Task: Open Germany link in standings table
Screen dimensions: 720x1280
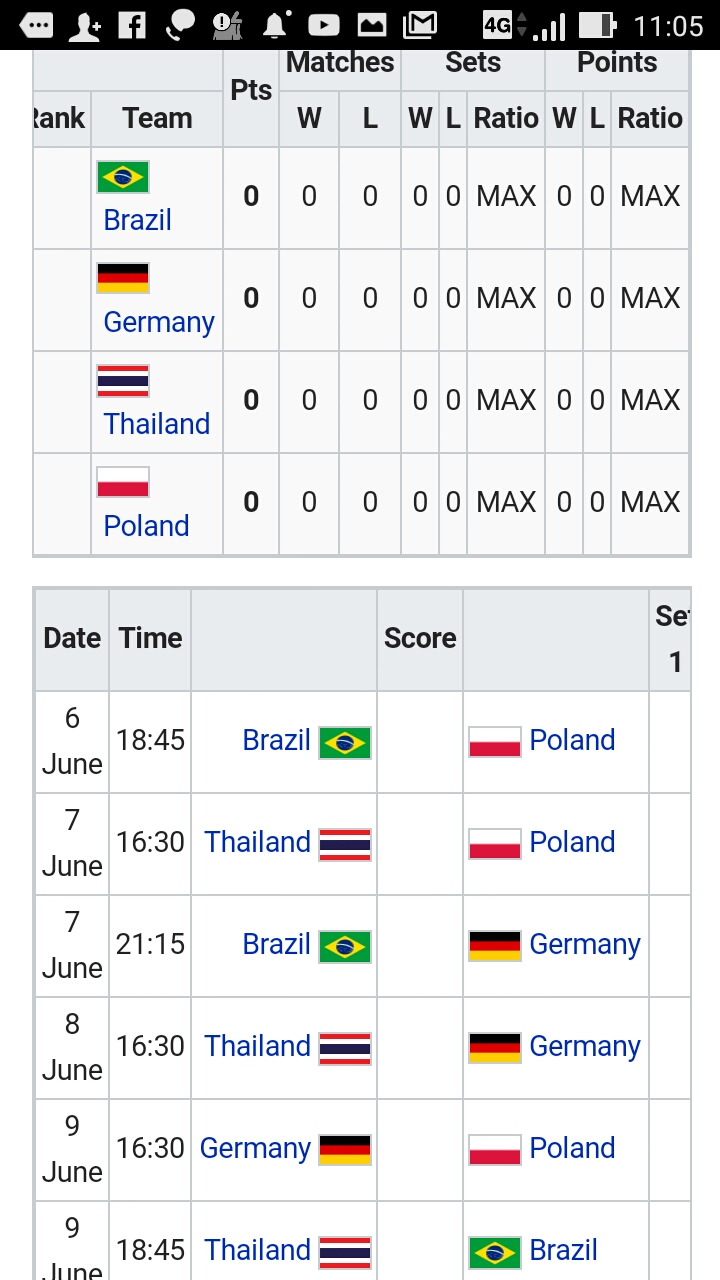Action: pyautogui.click(x=159, y=322)
